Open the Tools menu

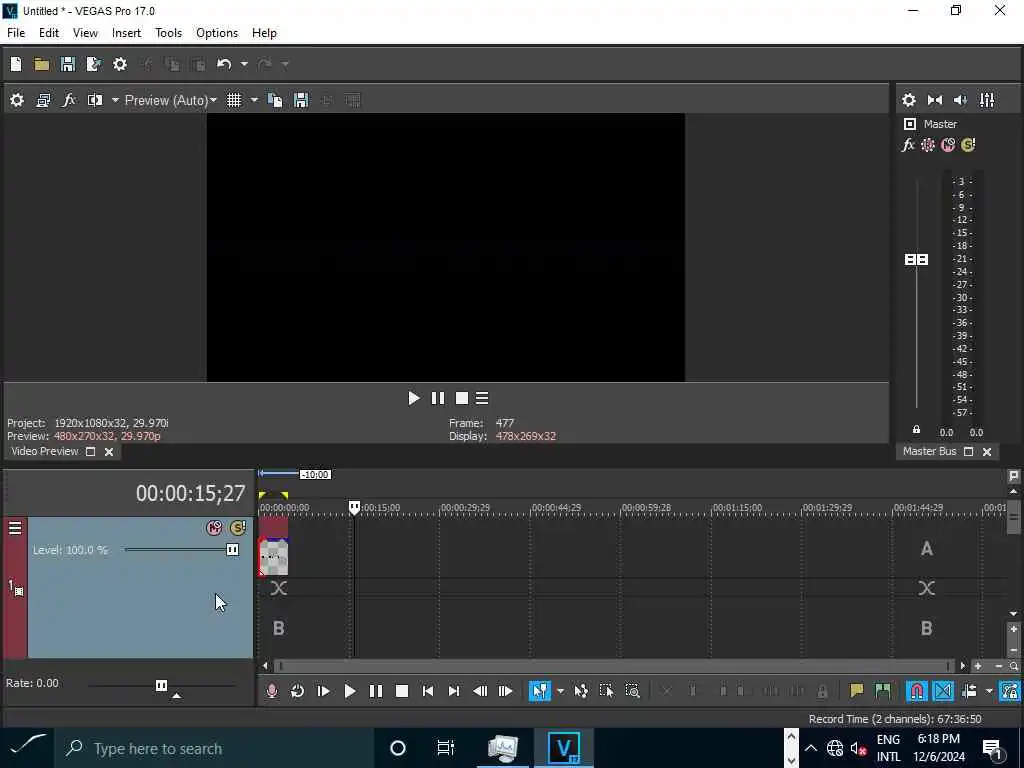(x=168, y=33)
